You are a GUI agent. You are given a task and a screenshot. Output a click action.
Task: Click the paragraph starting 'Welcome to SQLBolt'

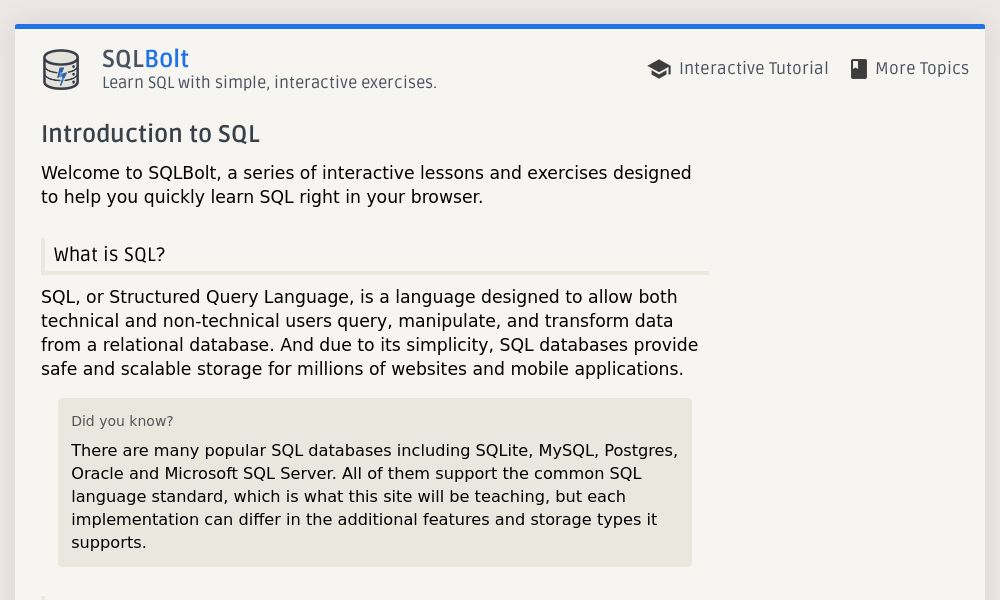coord(366,185)
